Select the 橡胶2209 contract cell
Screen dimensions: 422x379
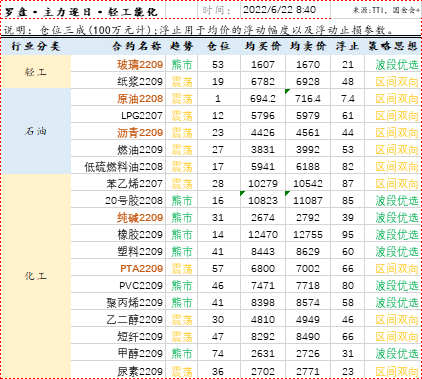[x=118, y=234]
